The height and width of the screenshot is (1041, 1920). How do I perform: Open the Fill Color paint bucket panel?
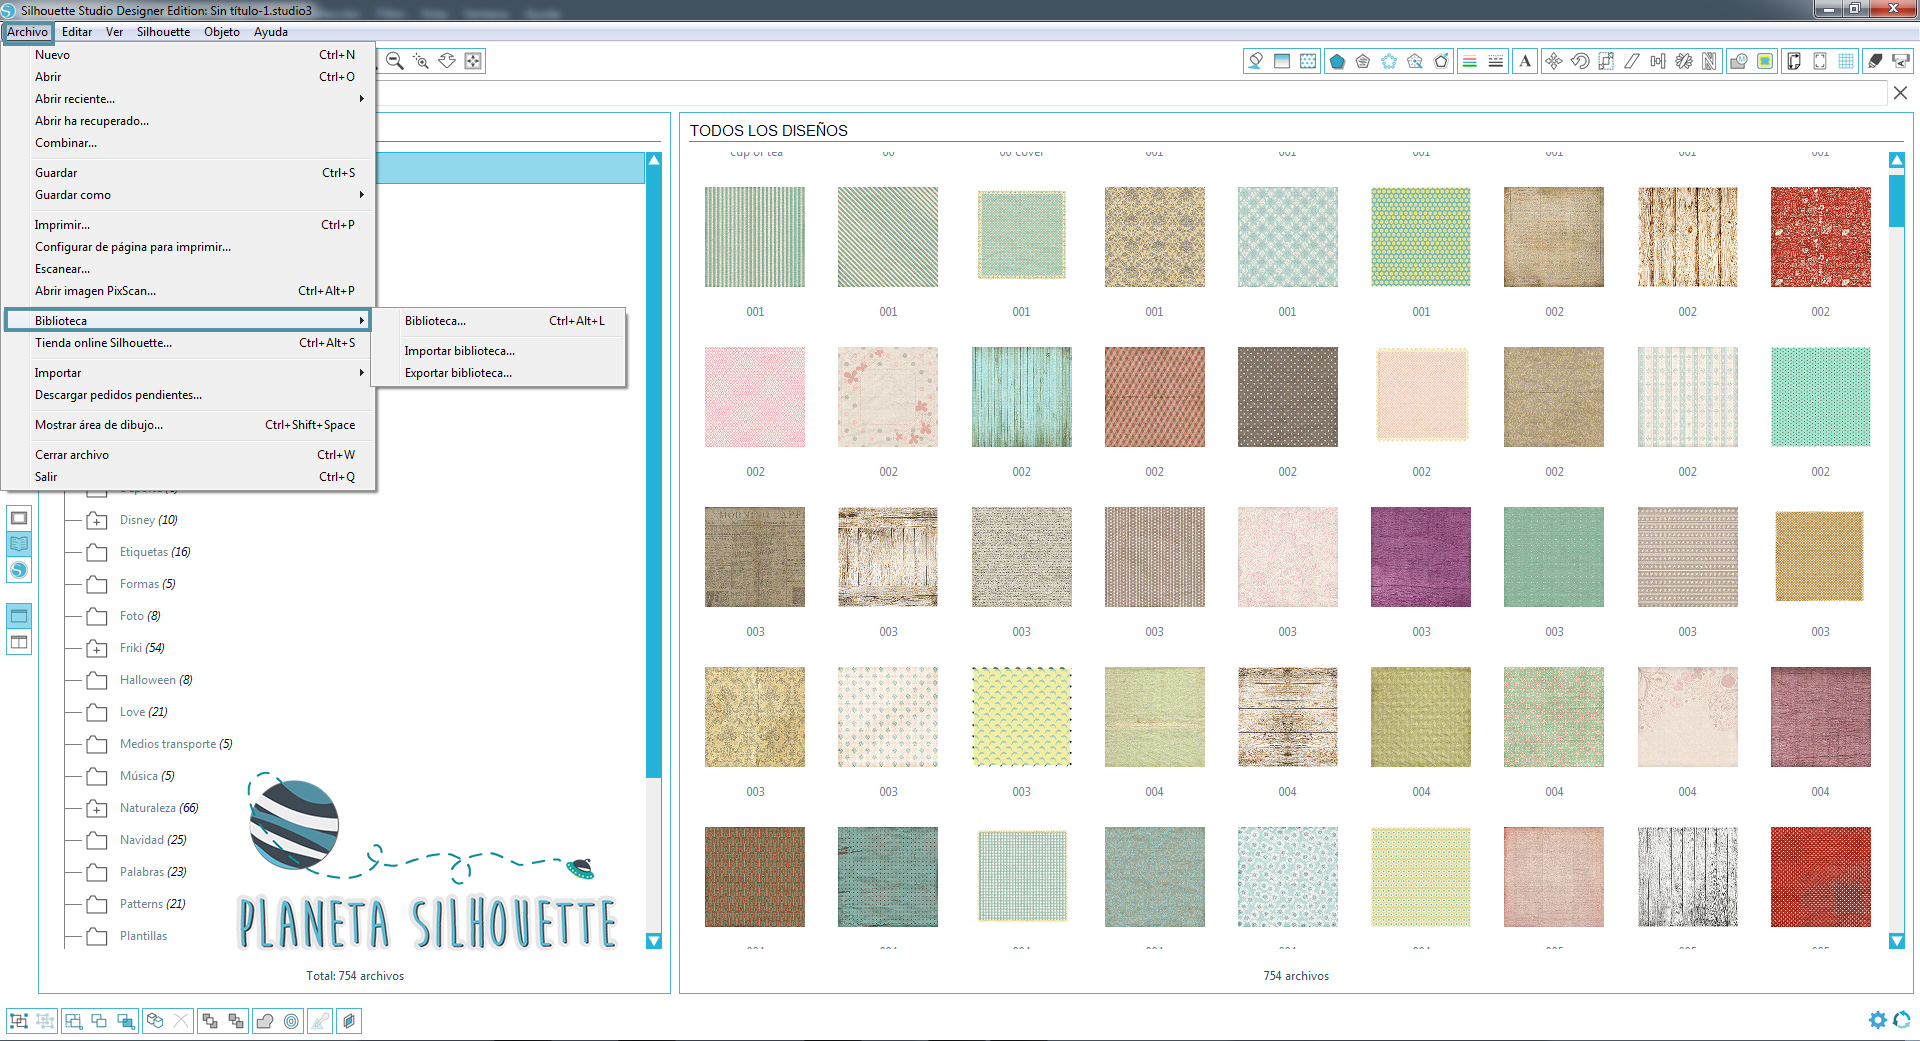(1256, 61)
